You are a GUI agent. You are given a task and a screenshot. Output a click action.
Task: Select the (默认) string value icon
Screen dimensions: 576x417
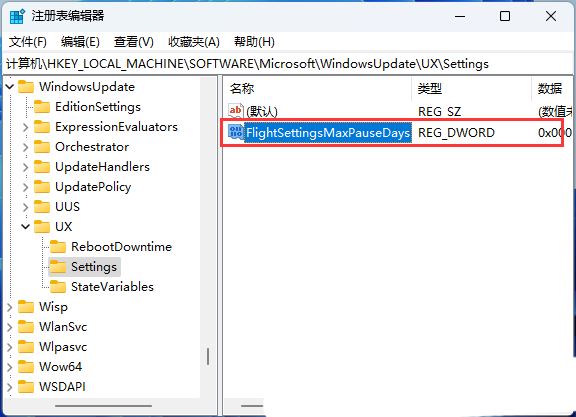235,111
